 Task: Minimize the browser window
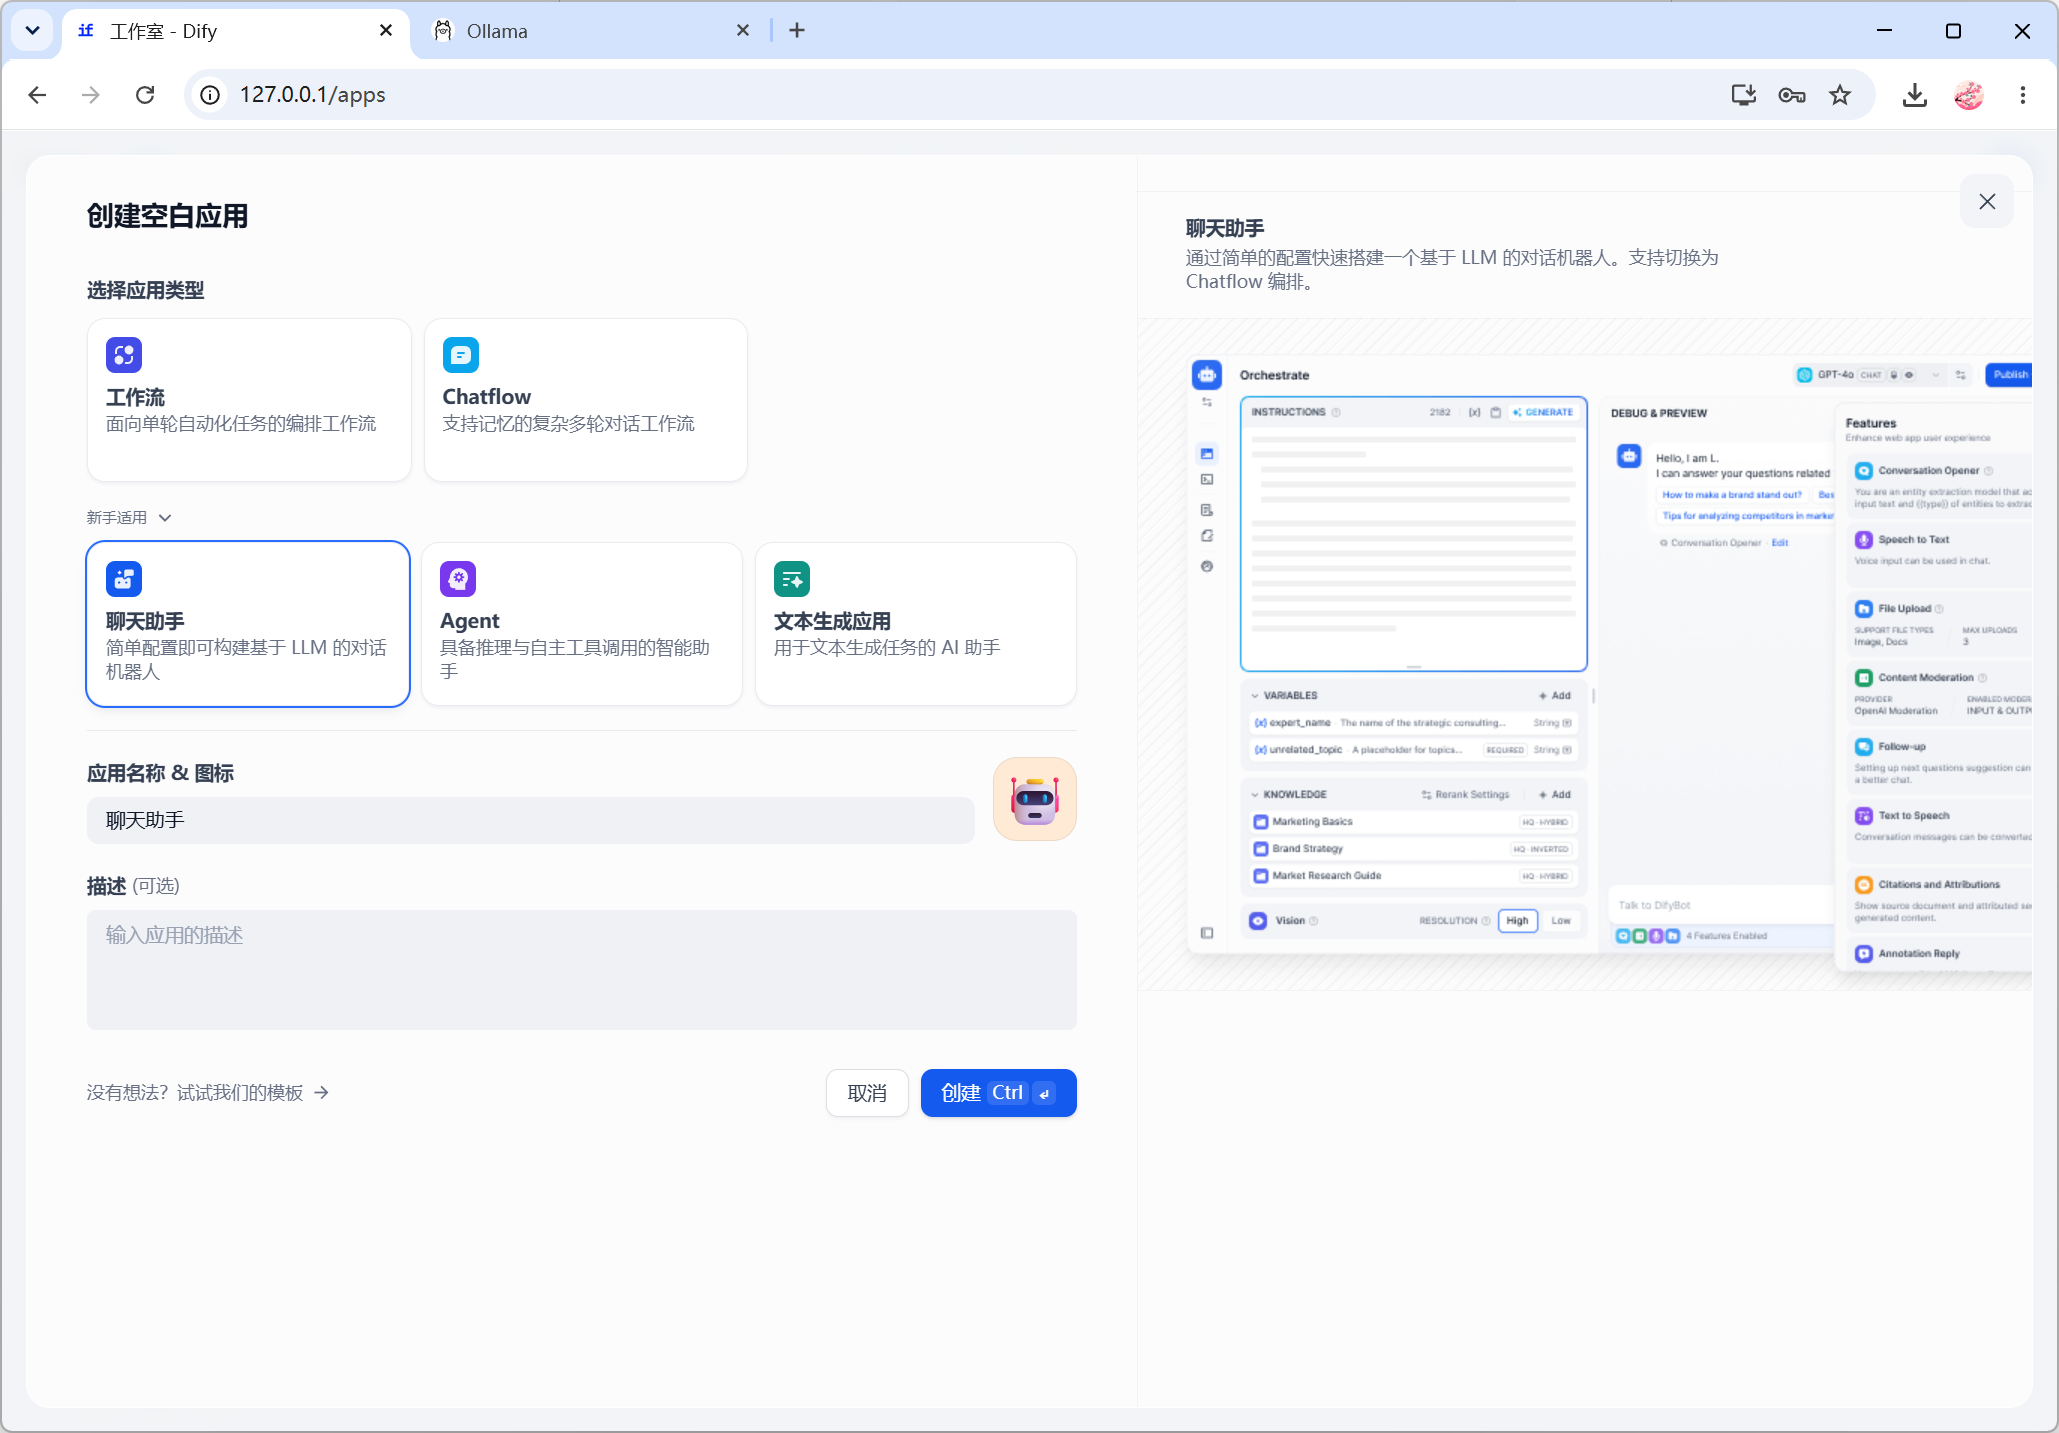coord(1885,31)
